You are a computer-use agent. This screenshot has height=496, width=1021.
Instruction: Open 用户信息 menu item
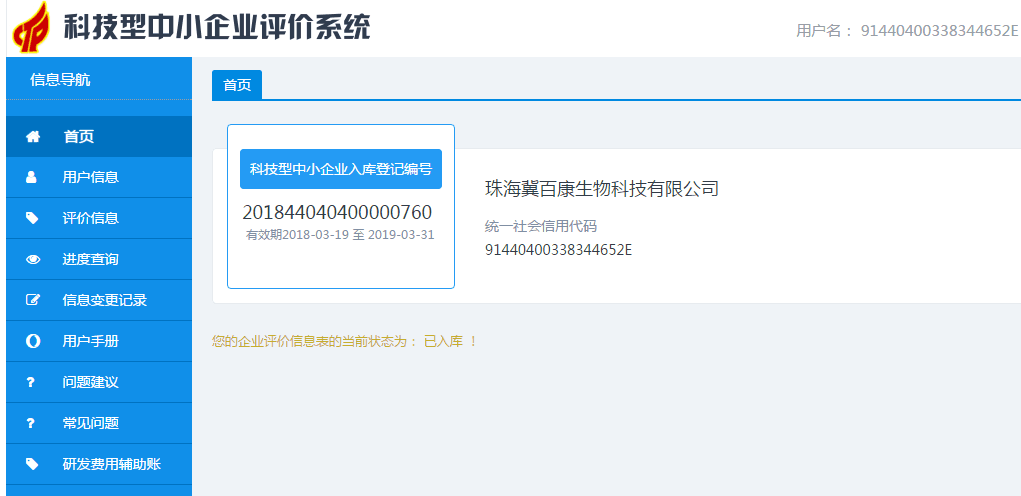(x=99, y=177)
